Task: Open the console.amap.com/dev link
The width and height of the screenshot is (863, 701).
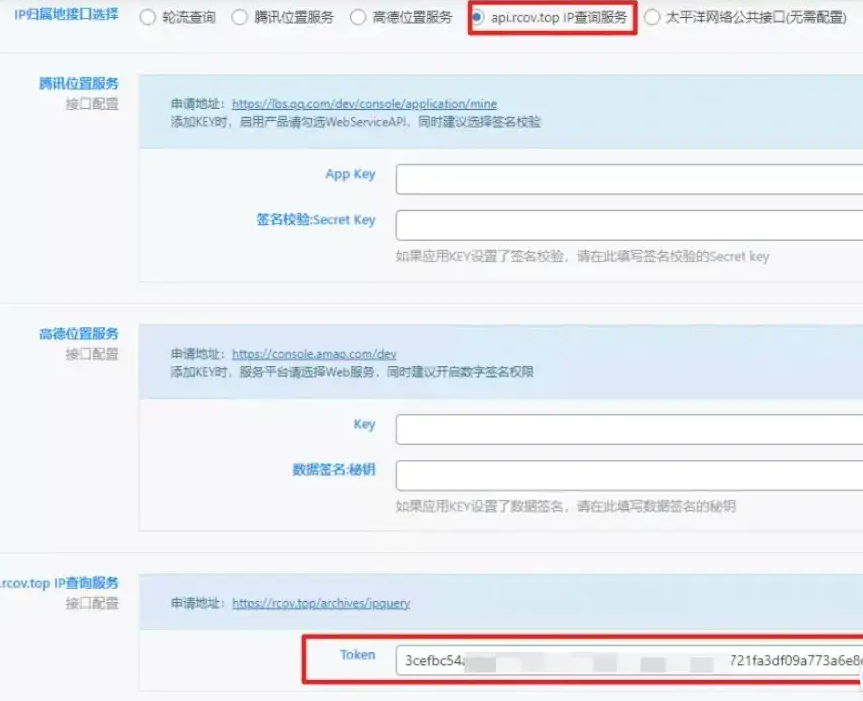Action: [314, 354]
